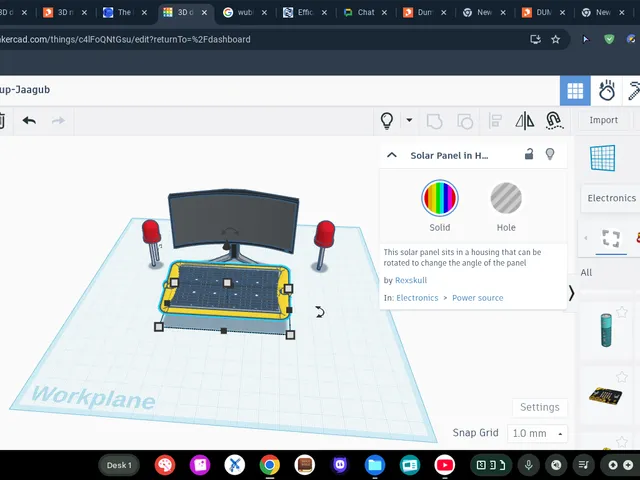
Task: Open the Desk 1 button in shelf
Action: (x=119, y=465)
